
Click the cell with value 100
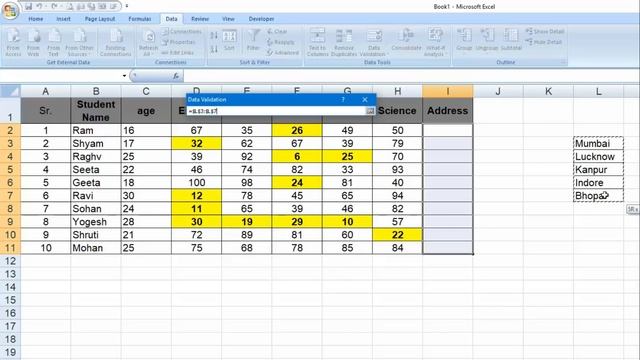[196, 182]
